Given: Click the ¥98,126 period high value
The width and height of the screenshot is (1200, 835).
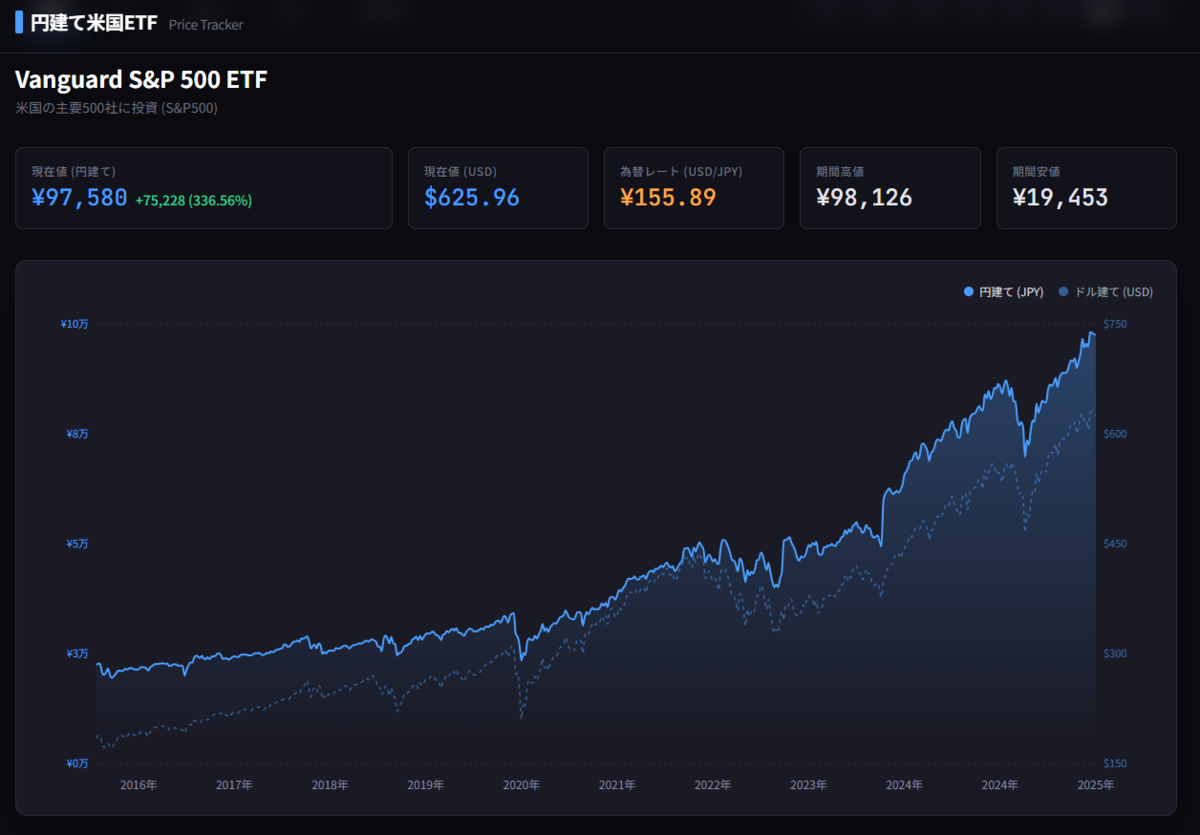Looking at the screenshot, I should coord(864,198).
